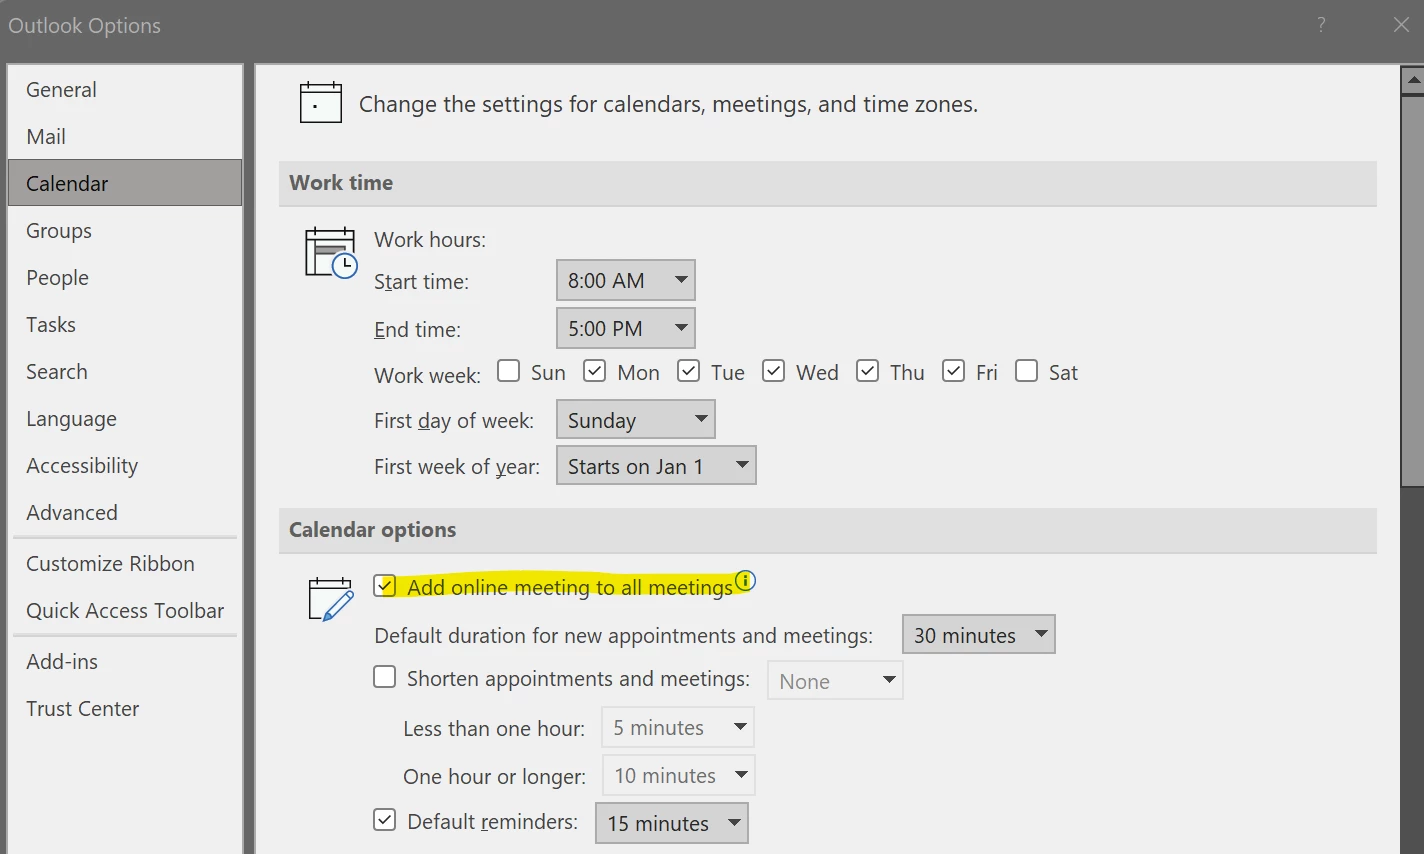Open the Trust Center category

point(125,708)
